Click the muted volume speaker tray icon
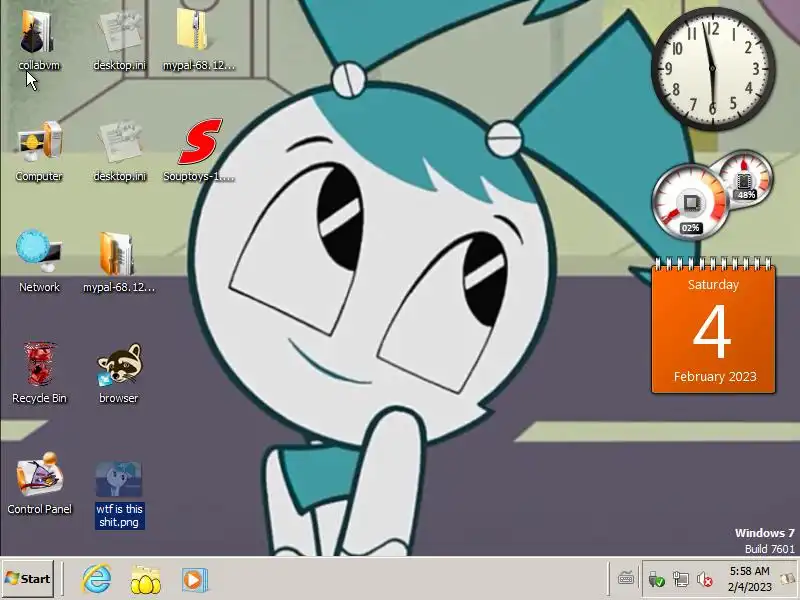800x600 pixels. 705,579
